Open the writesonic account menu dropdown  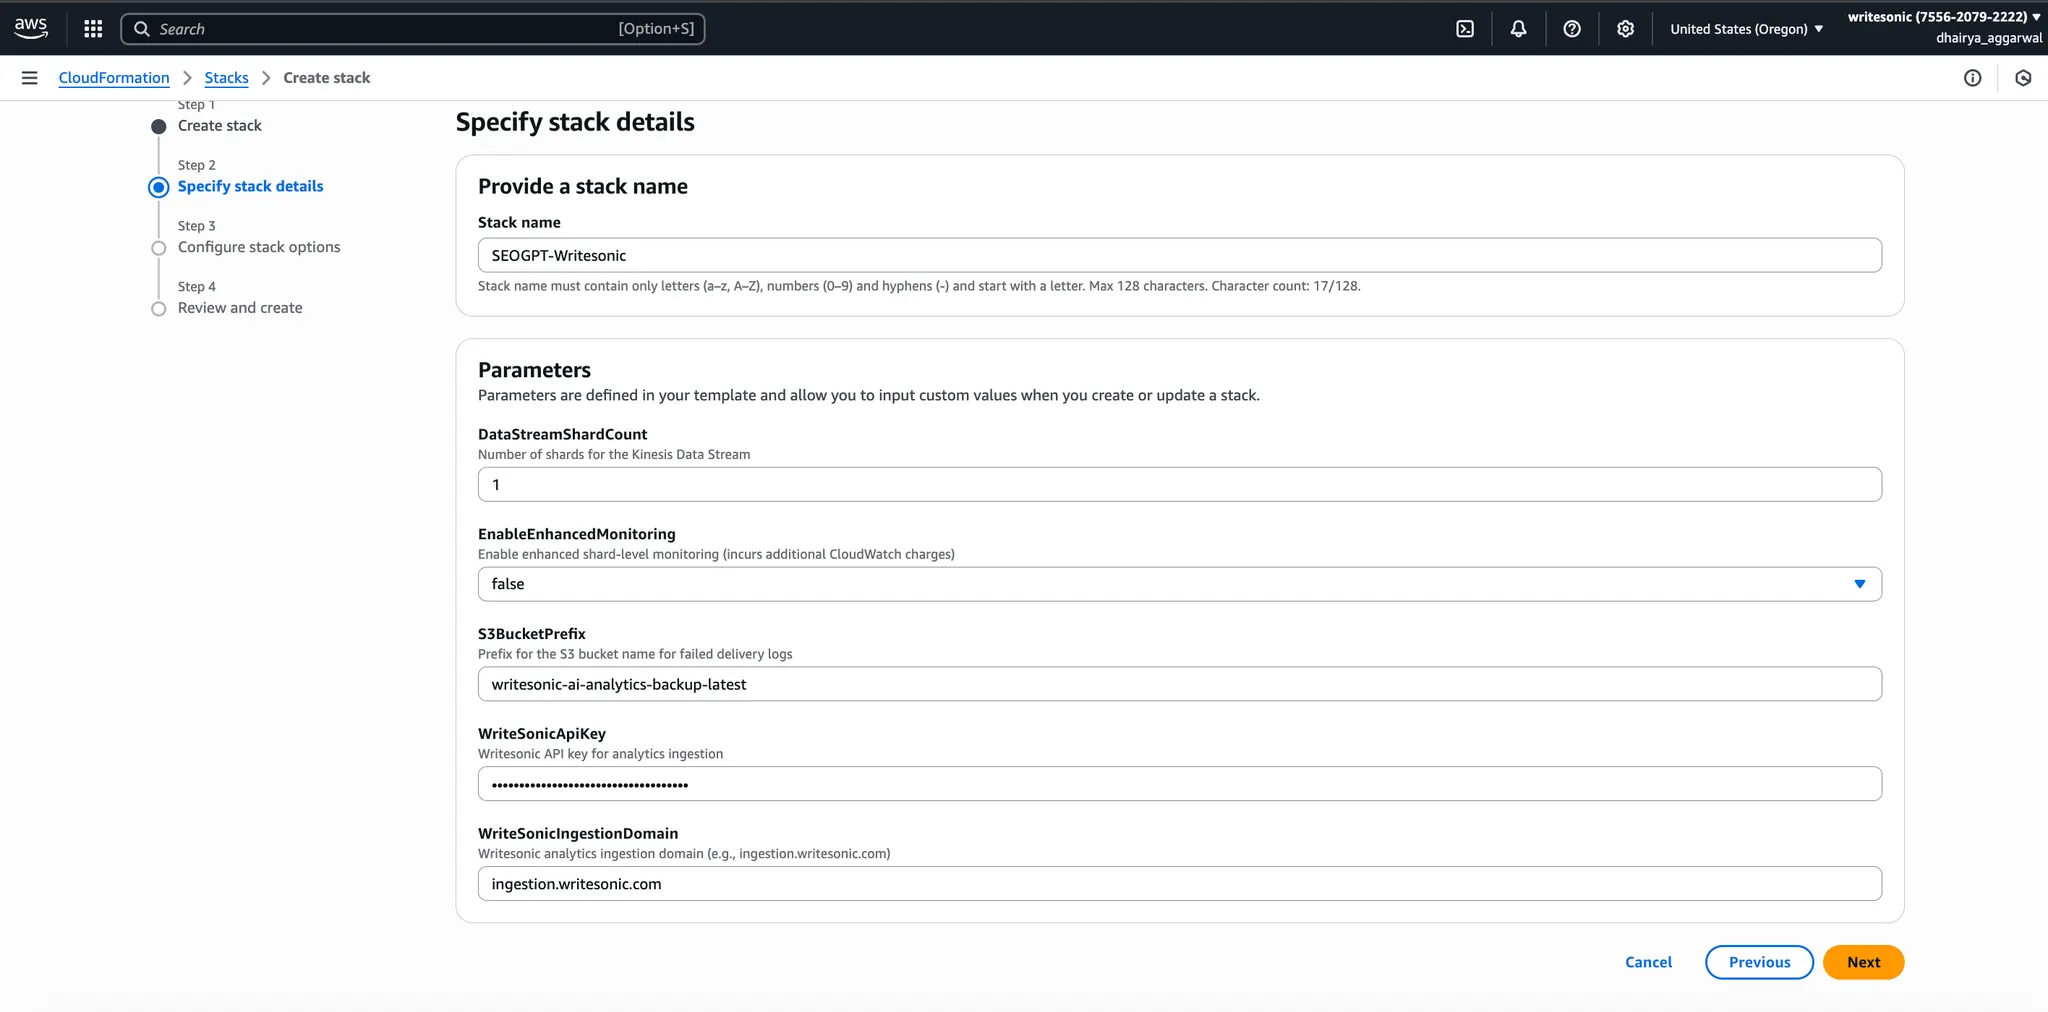(x=1944, y=17)
